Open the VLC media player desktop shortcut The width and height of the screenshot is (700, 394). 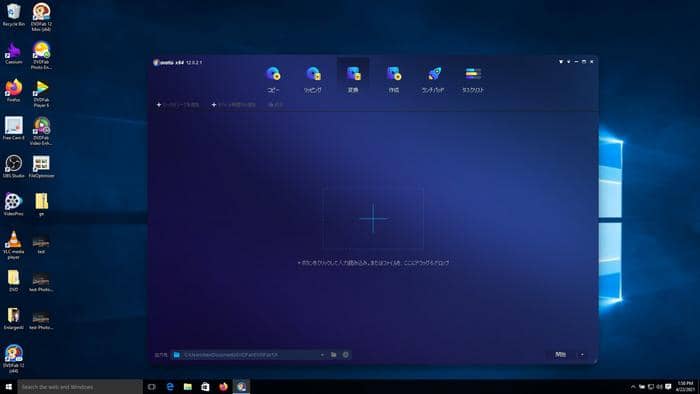click(x=13, y=245)
